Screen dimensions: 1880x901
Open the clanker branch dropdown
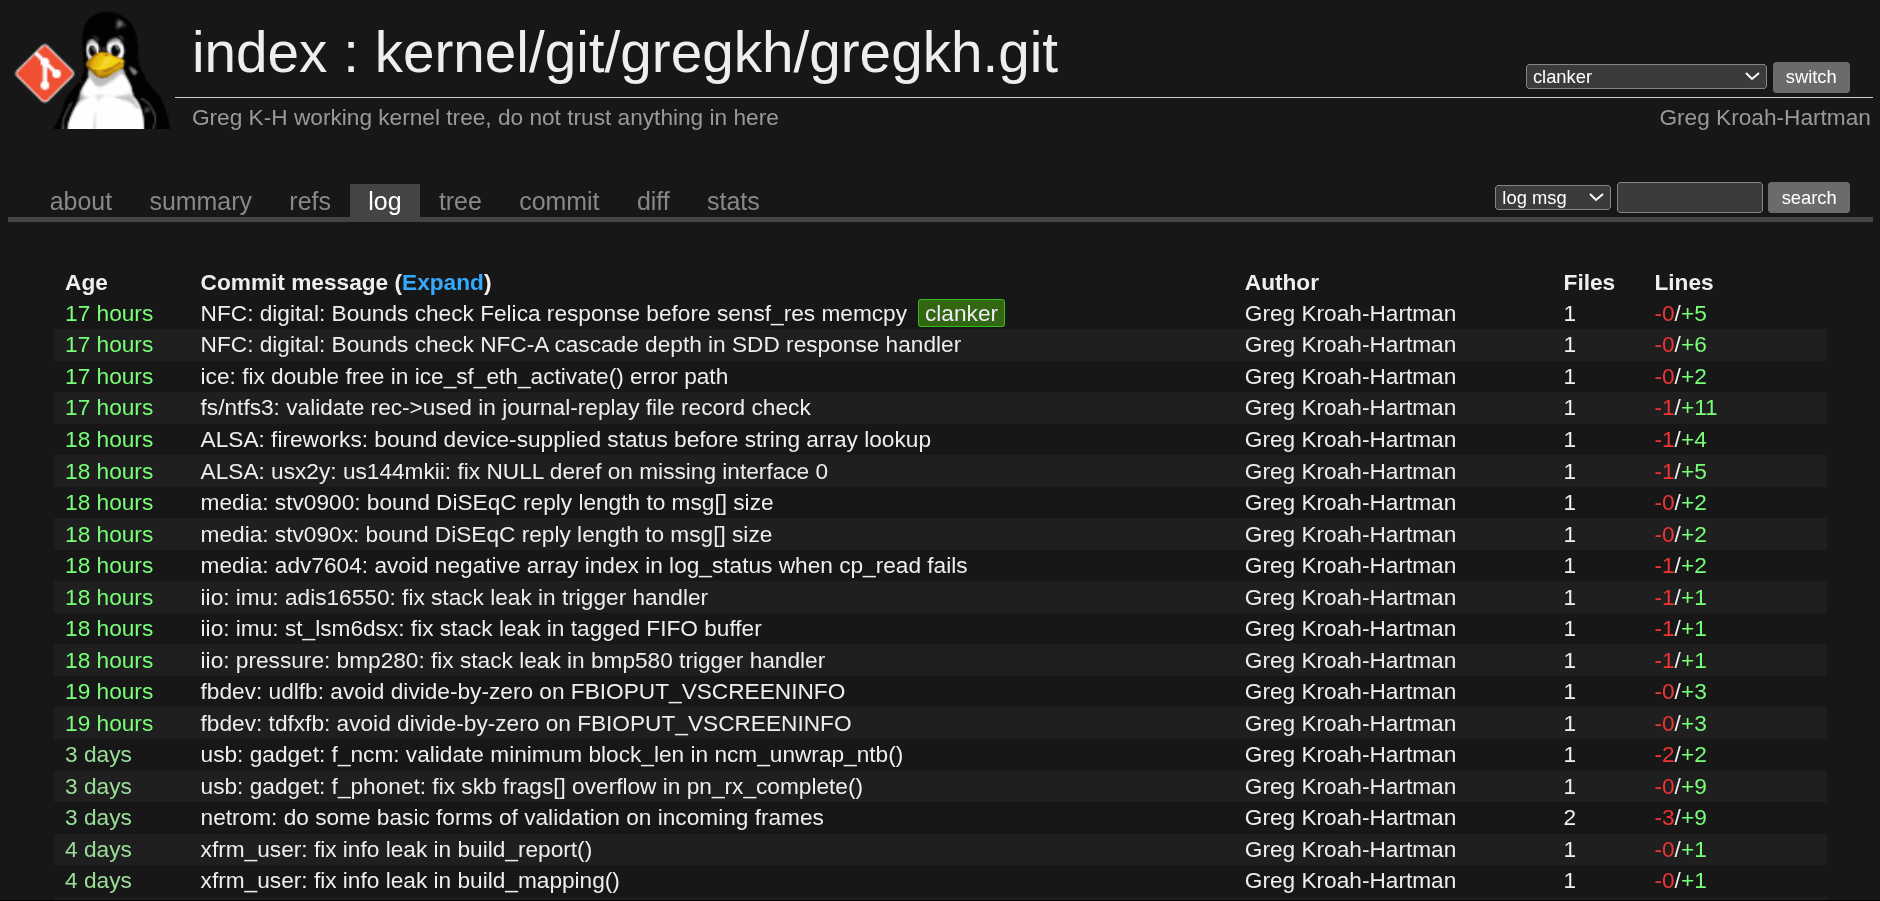pos(1644,77)
